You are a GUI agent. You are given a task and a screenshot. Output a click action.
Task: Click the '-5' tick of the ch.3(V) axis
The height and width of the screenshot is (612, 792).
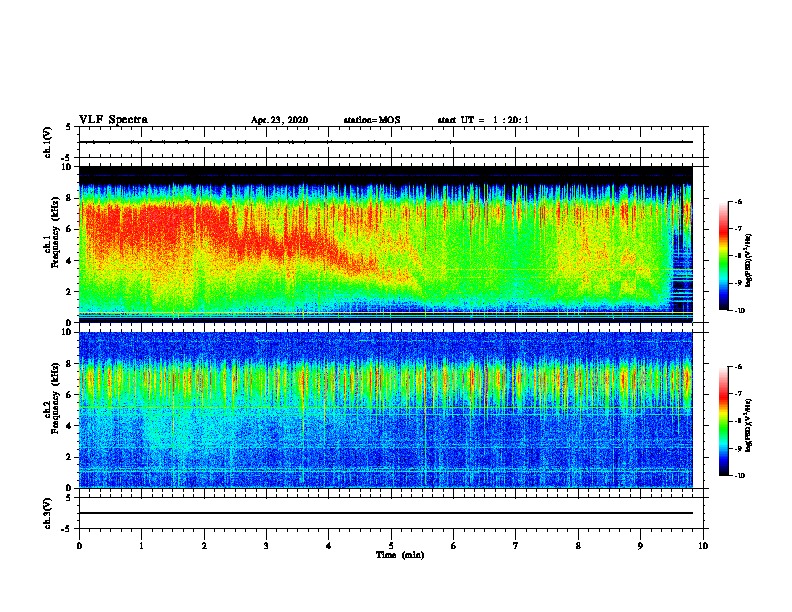pyautogui.click(x=67, y=529)
